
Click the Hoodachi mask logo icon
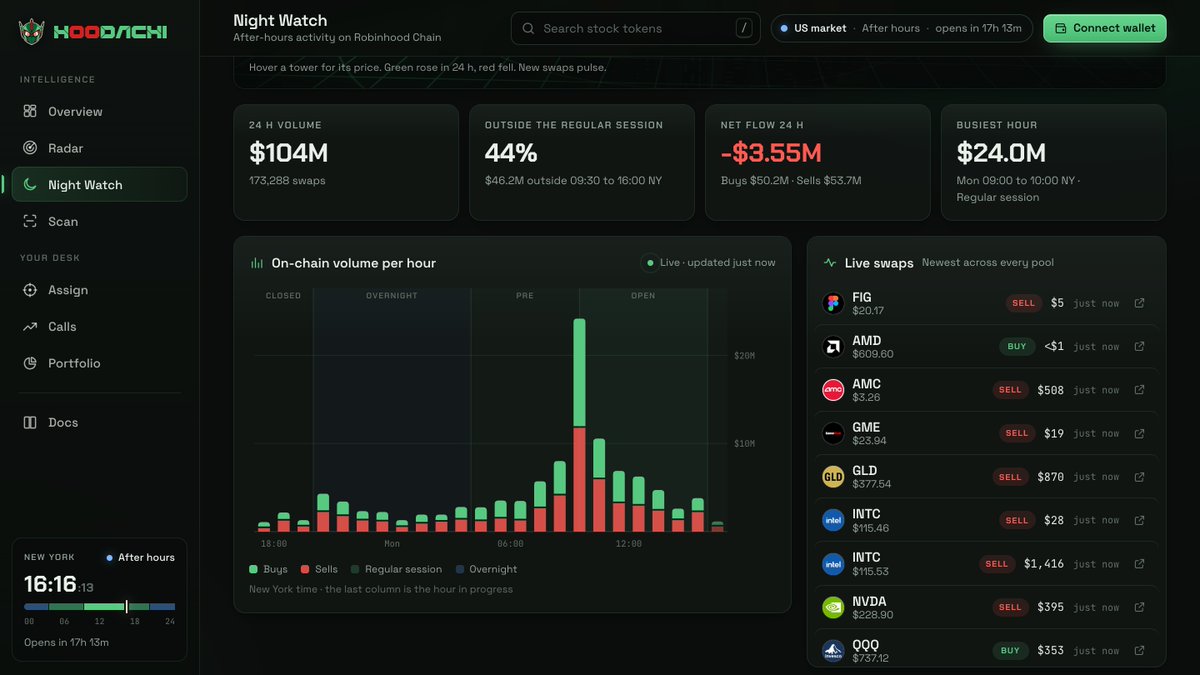click(33, 32)
